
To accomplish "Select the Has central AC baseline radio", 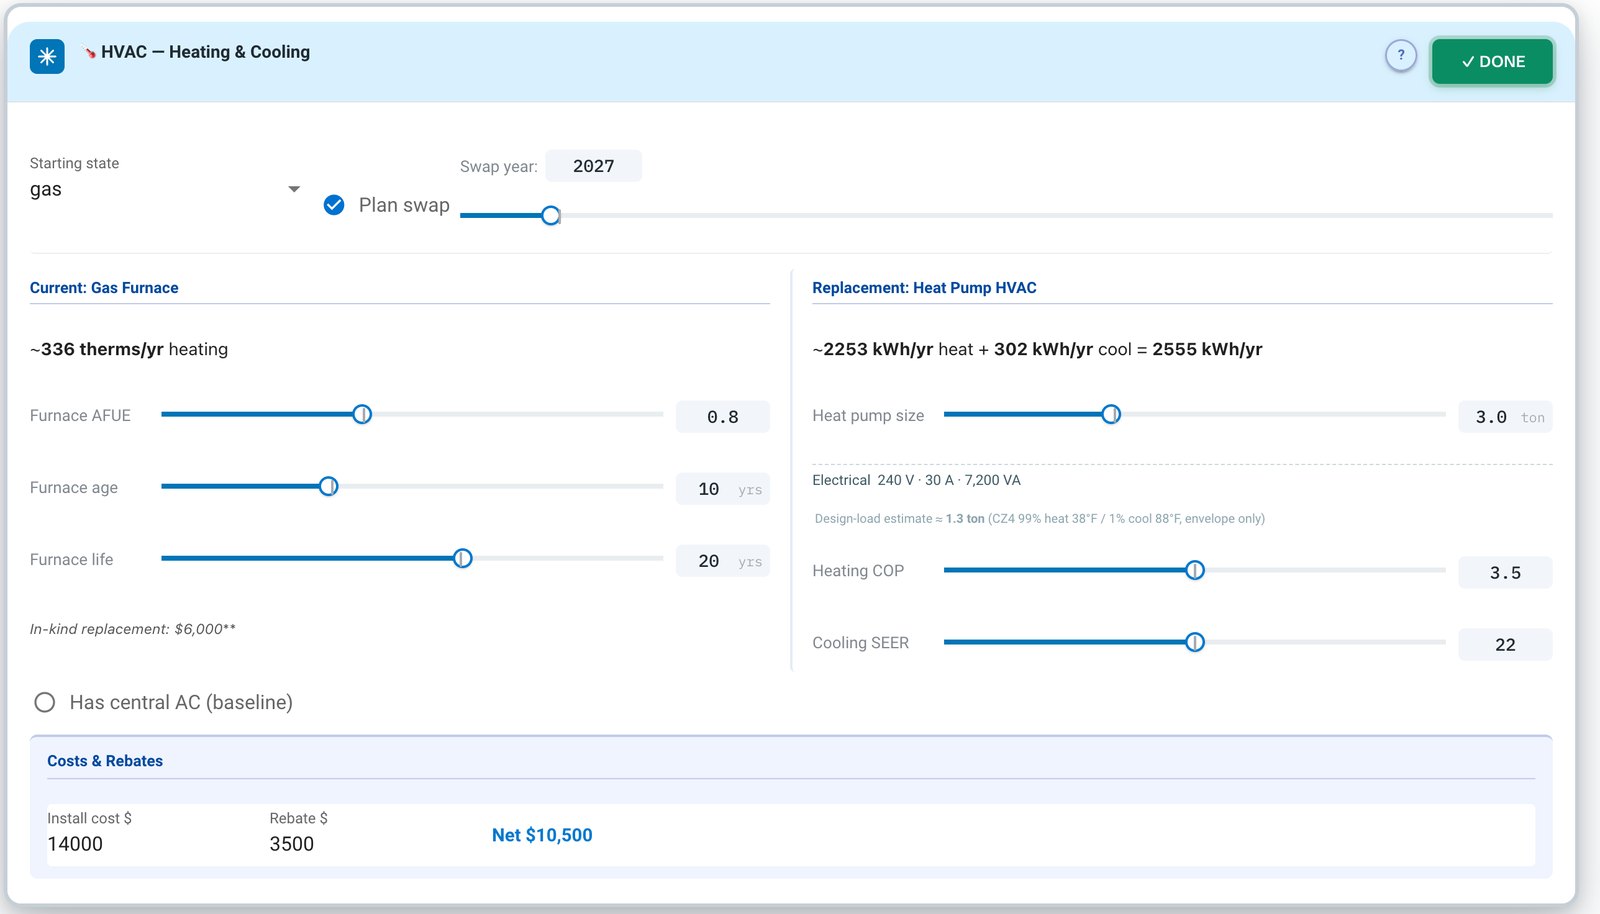I will click(x=45, y=702).
